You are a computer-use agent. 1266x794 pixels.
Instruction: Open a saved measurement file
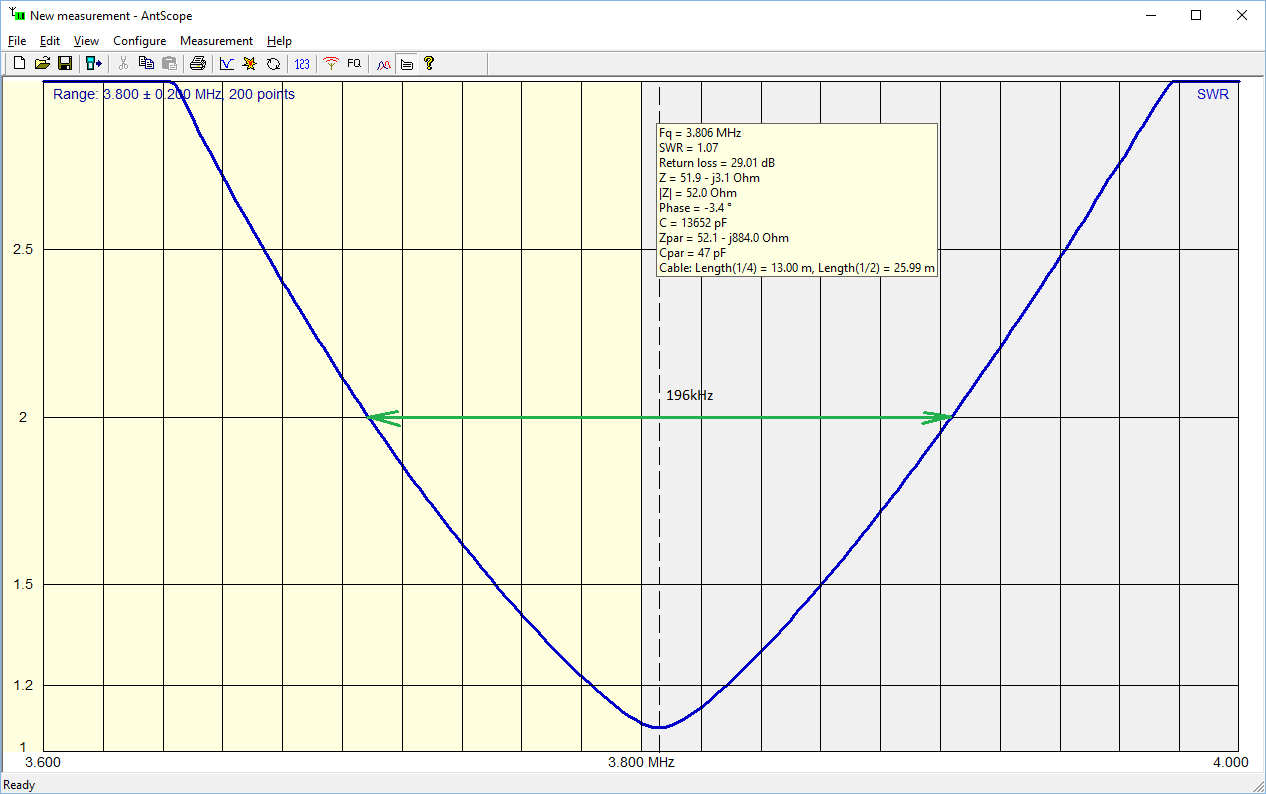pyautogui.click(x=42, y=64)
